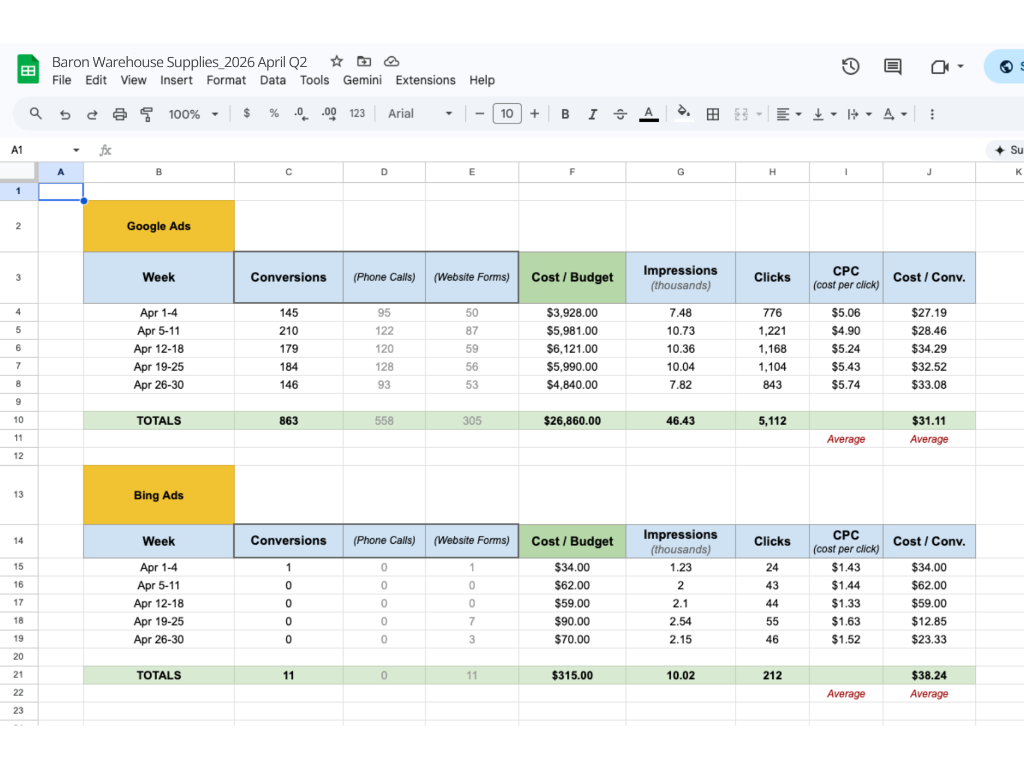The width and height of the screenshot is (1024, 768).
Task: Open the Edit menu
Action: (95, 80)
